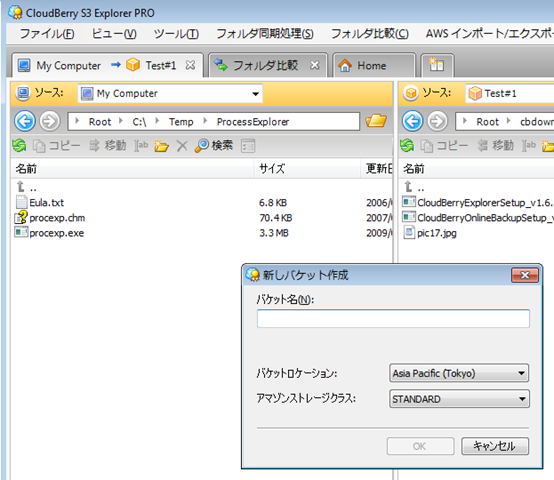
Task: Open the バケットロケーション Asia Pacific (Tokyo) dropdown
Action: (x=459, y=373)
